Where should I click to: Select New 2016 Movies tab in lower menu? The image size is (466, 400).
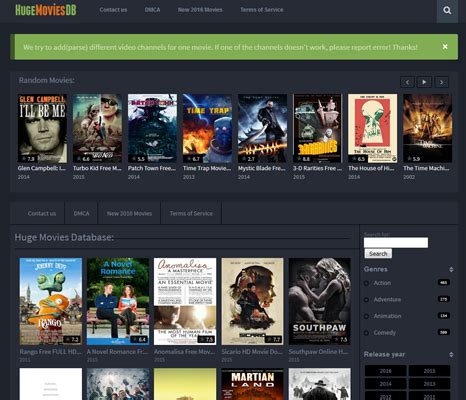(129, 213)
